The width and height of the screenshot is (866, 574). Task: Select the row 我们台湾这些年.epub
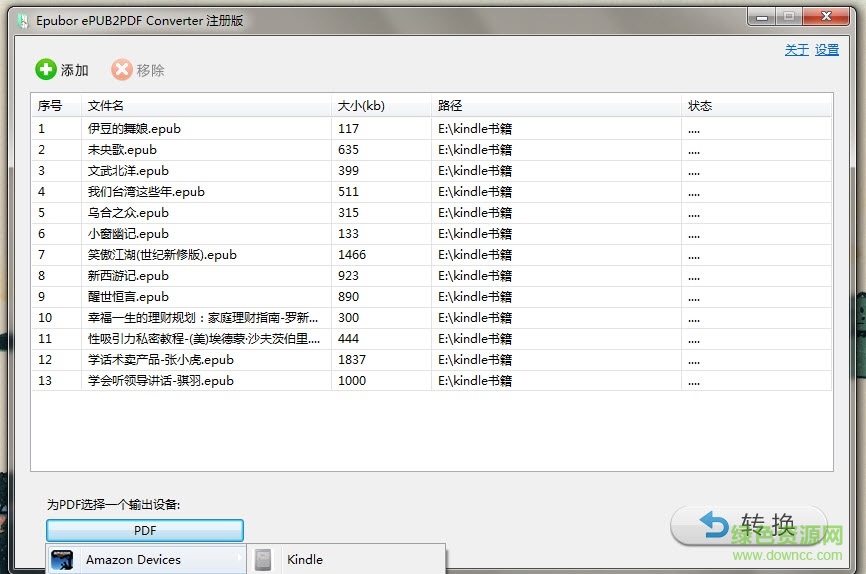coord(431,192)
